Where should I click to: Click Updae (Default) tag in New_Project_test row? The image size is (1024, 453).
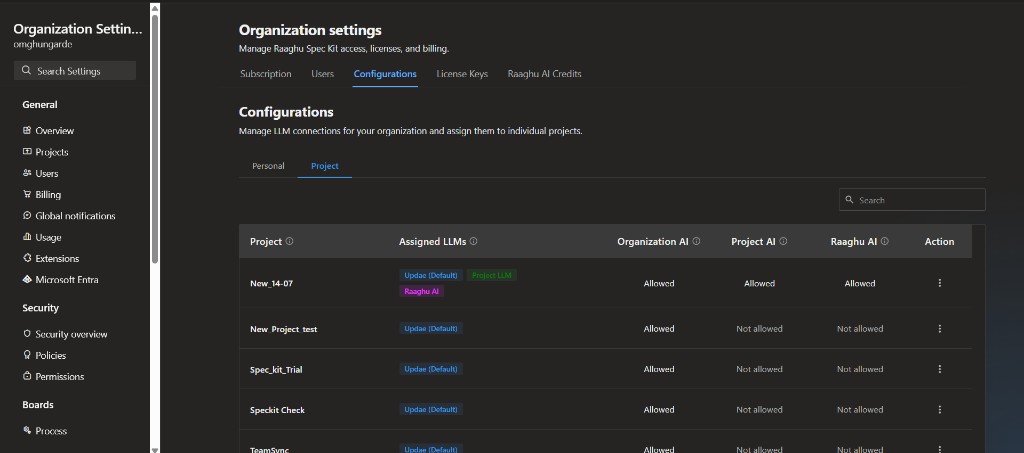pos(431,328)
